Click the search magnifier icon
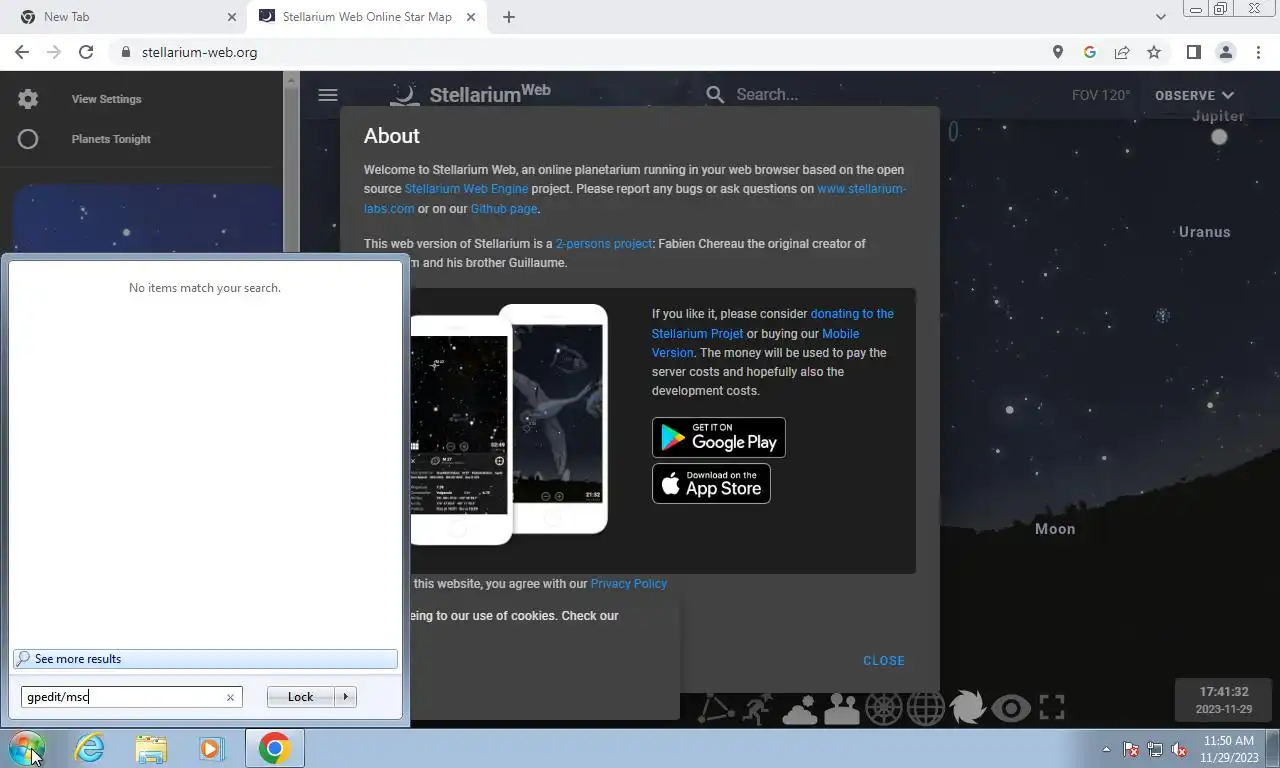 [x=715, y=95]
